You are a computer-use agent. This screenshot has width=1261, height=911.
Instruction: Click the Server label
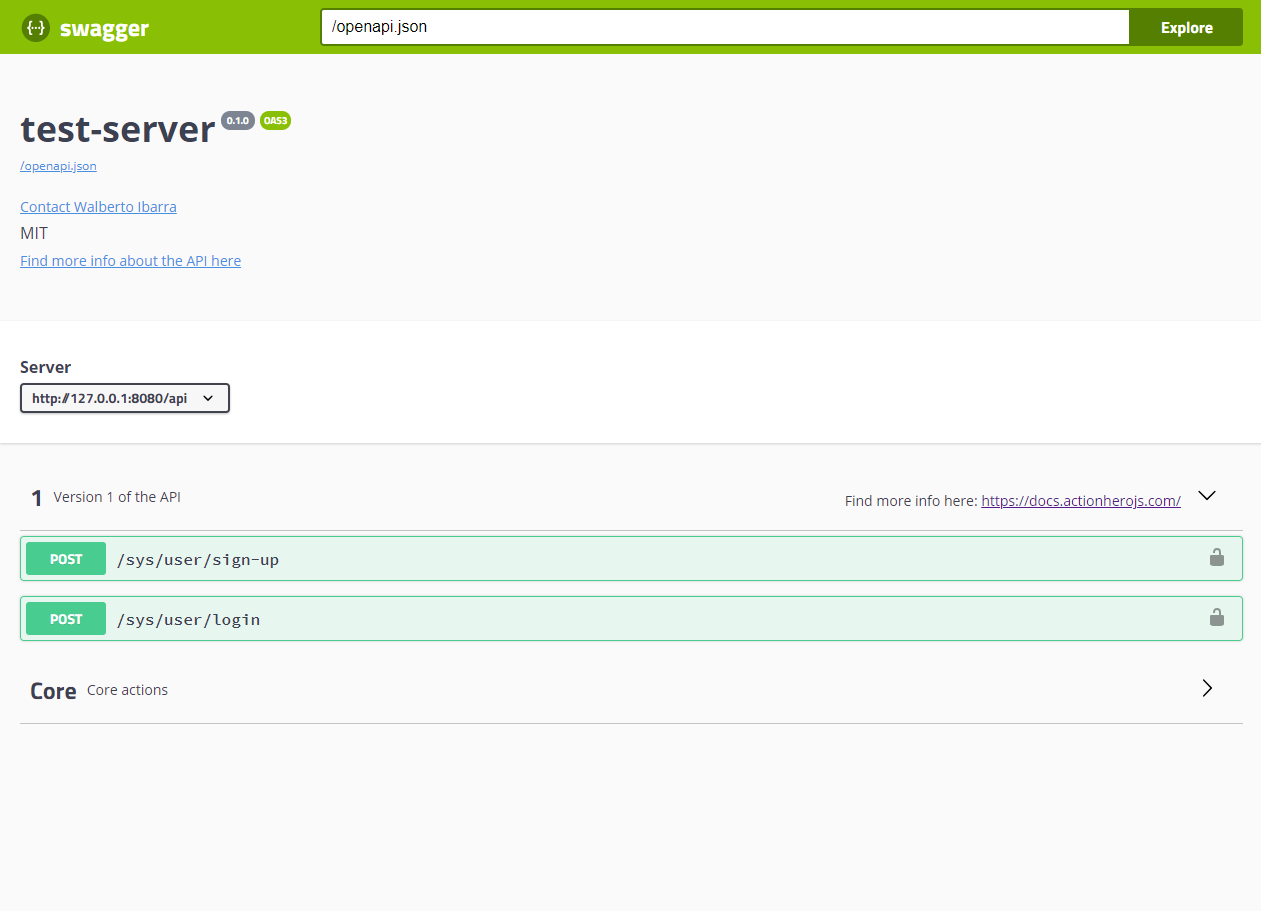(45, 367)
